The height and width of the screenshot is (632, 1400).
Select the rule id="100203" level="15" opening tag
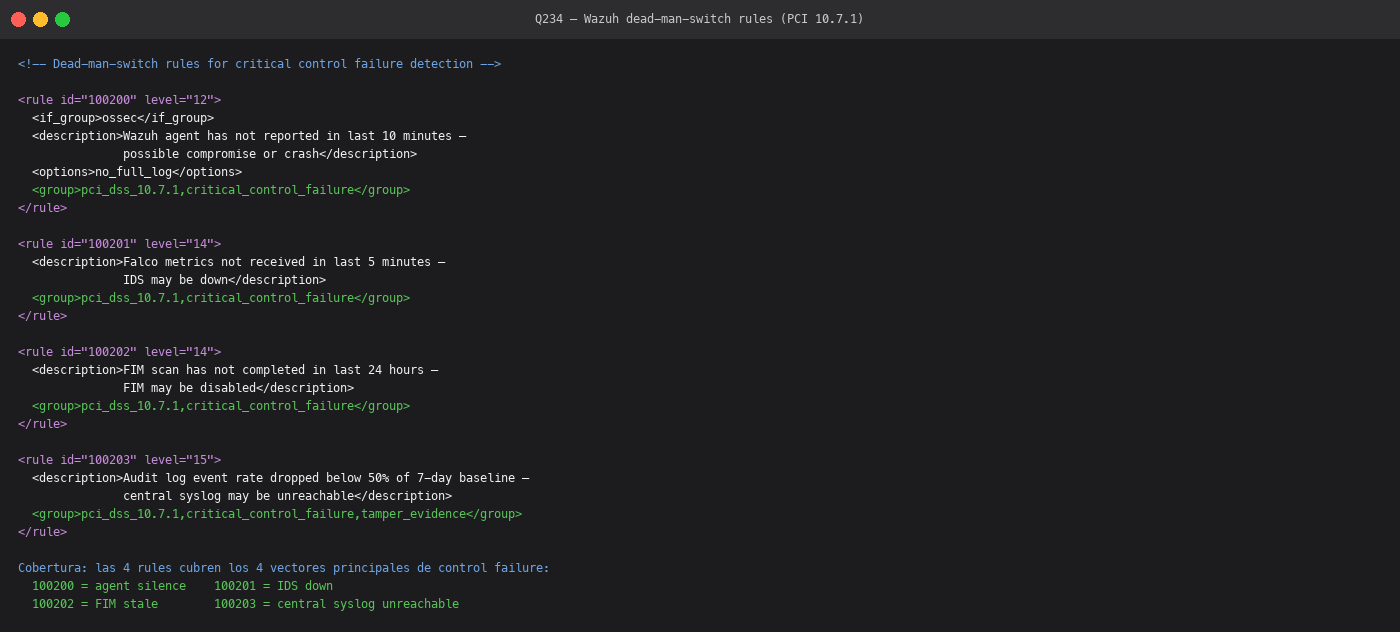pyautogui.click(x=119, y=460)
